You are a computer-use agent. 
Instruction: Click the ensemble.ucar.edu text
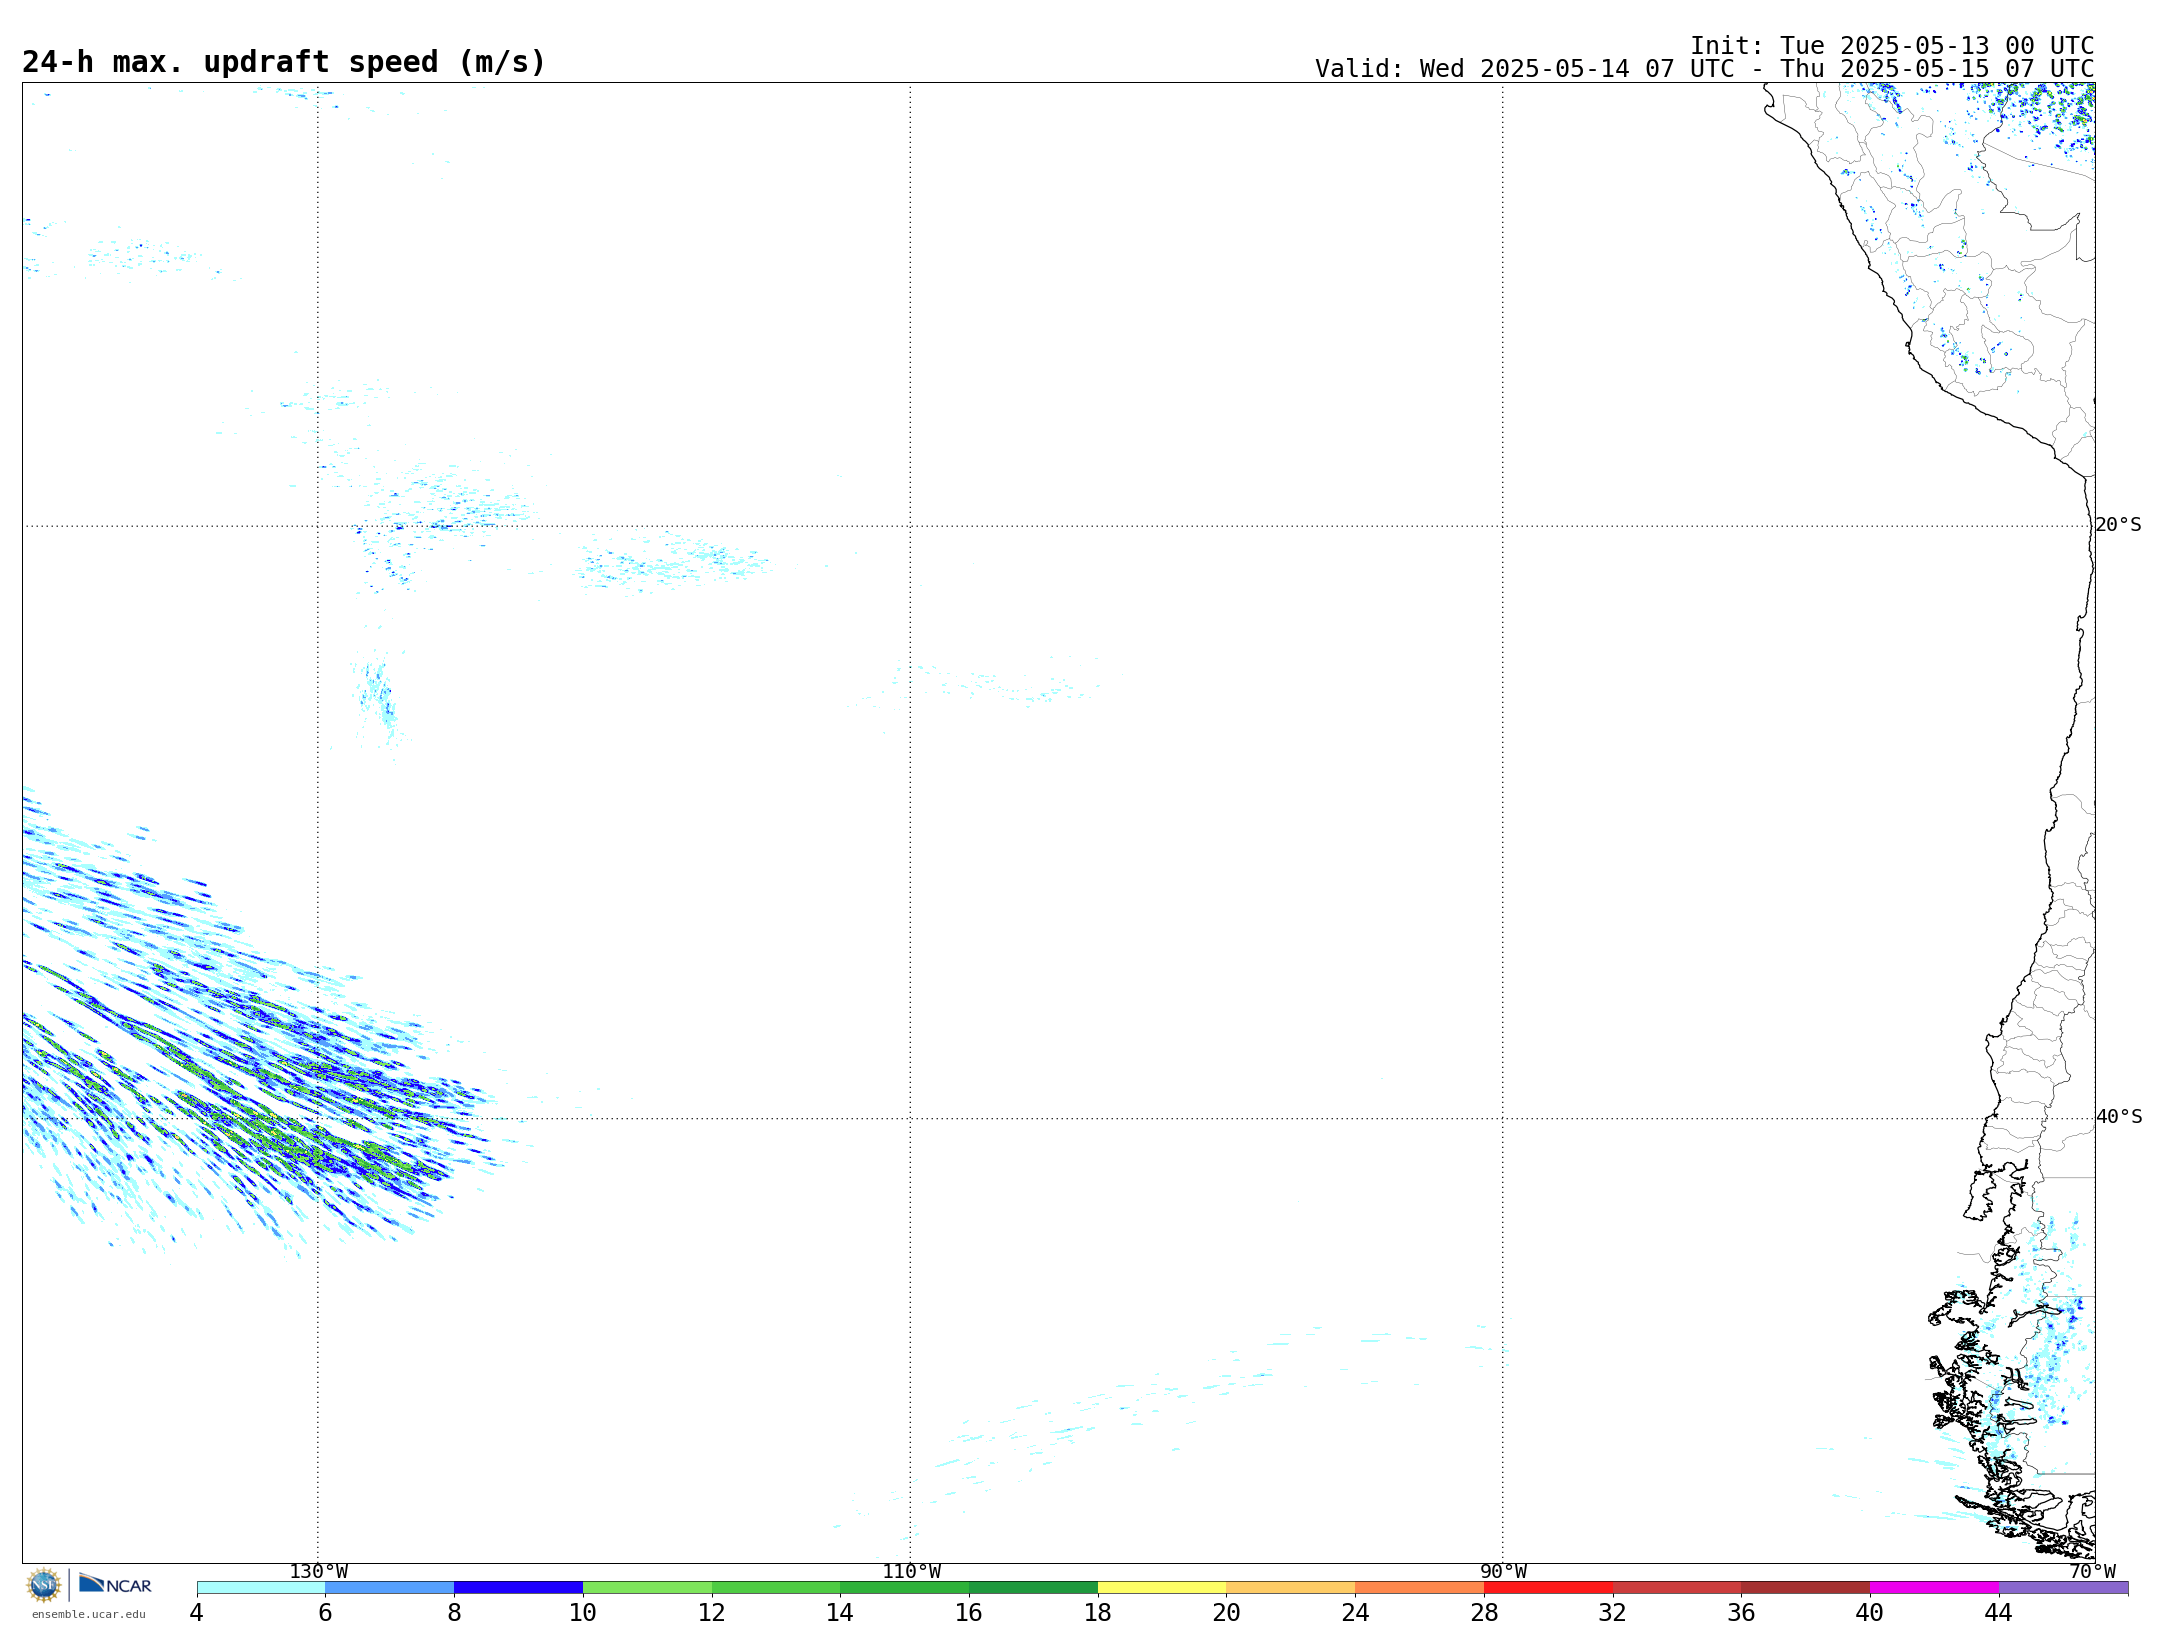click(x=89, y=1614)
